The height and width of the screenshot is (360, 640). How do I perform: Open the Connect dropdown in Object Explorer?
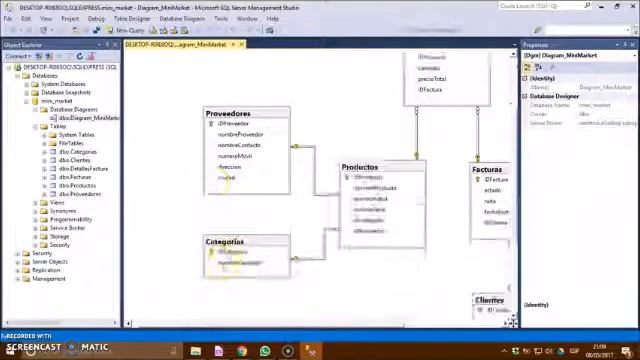pyautogui.click(x=18, y=56)
